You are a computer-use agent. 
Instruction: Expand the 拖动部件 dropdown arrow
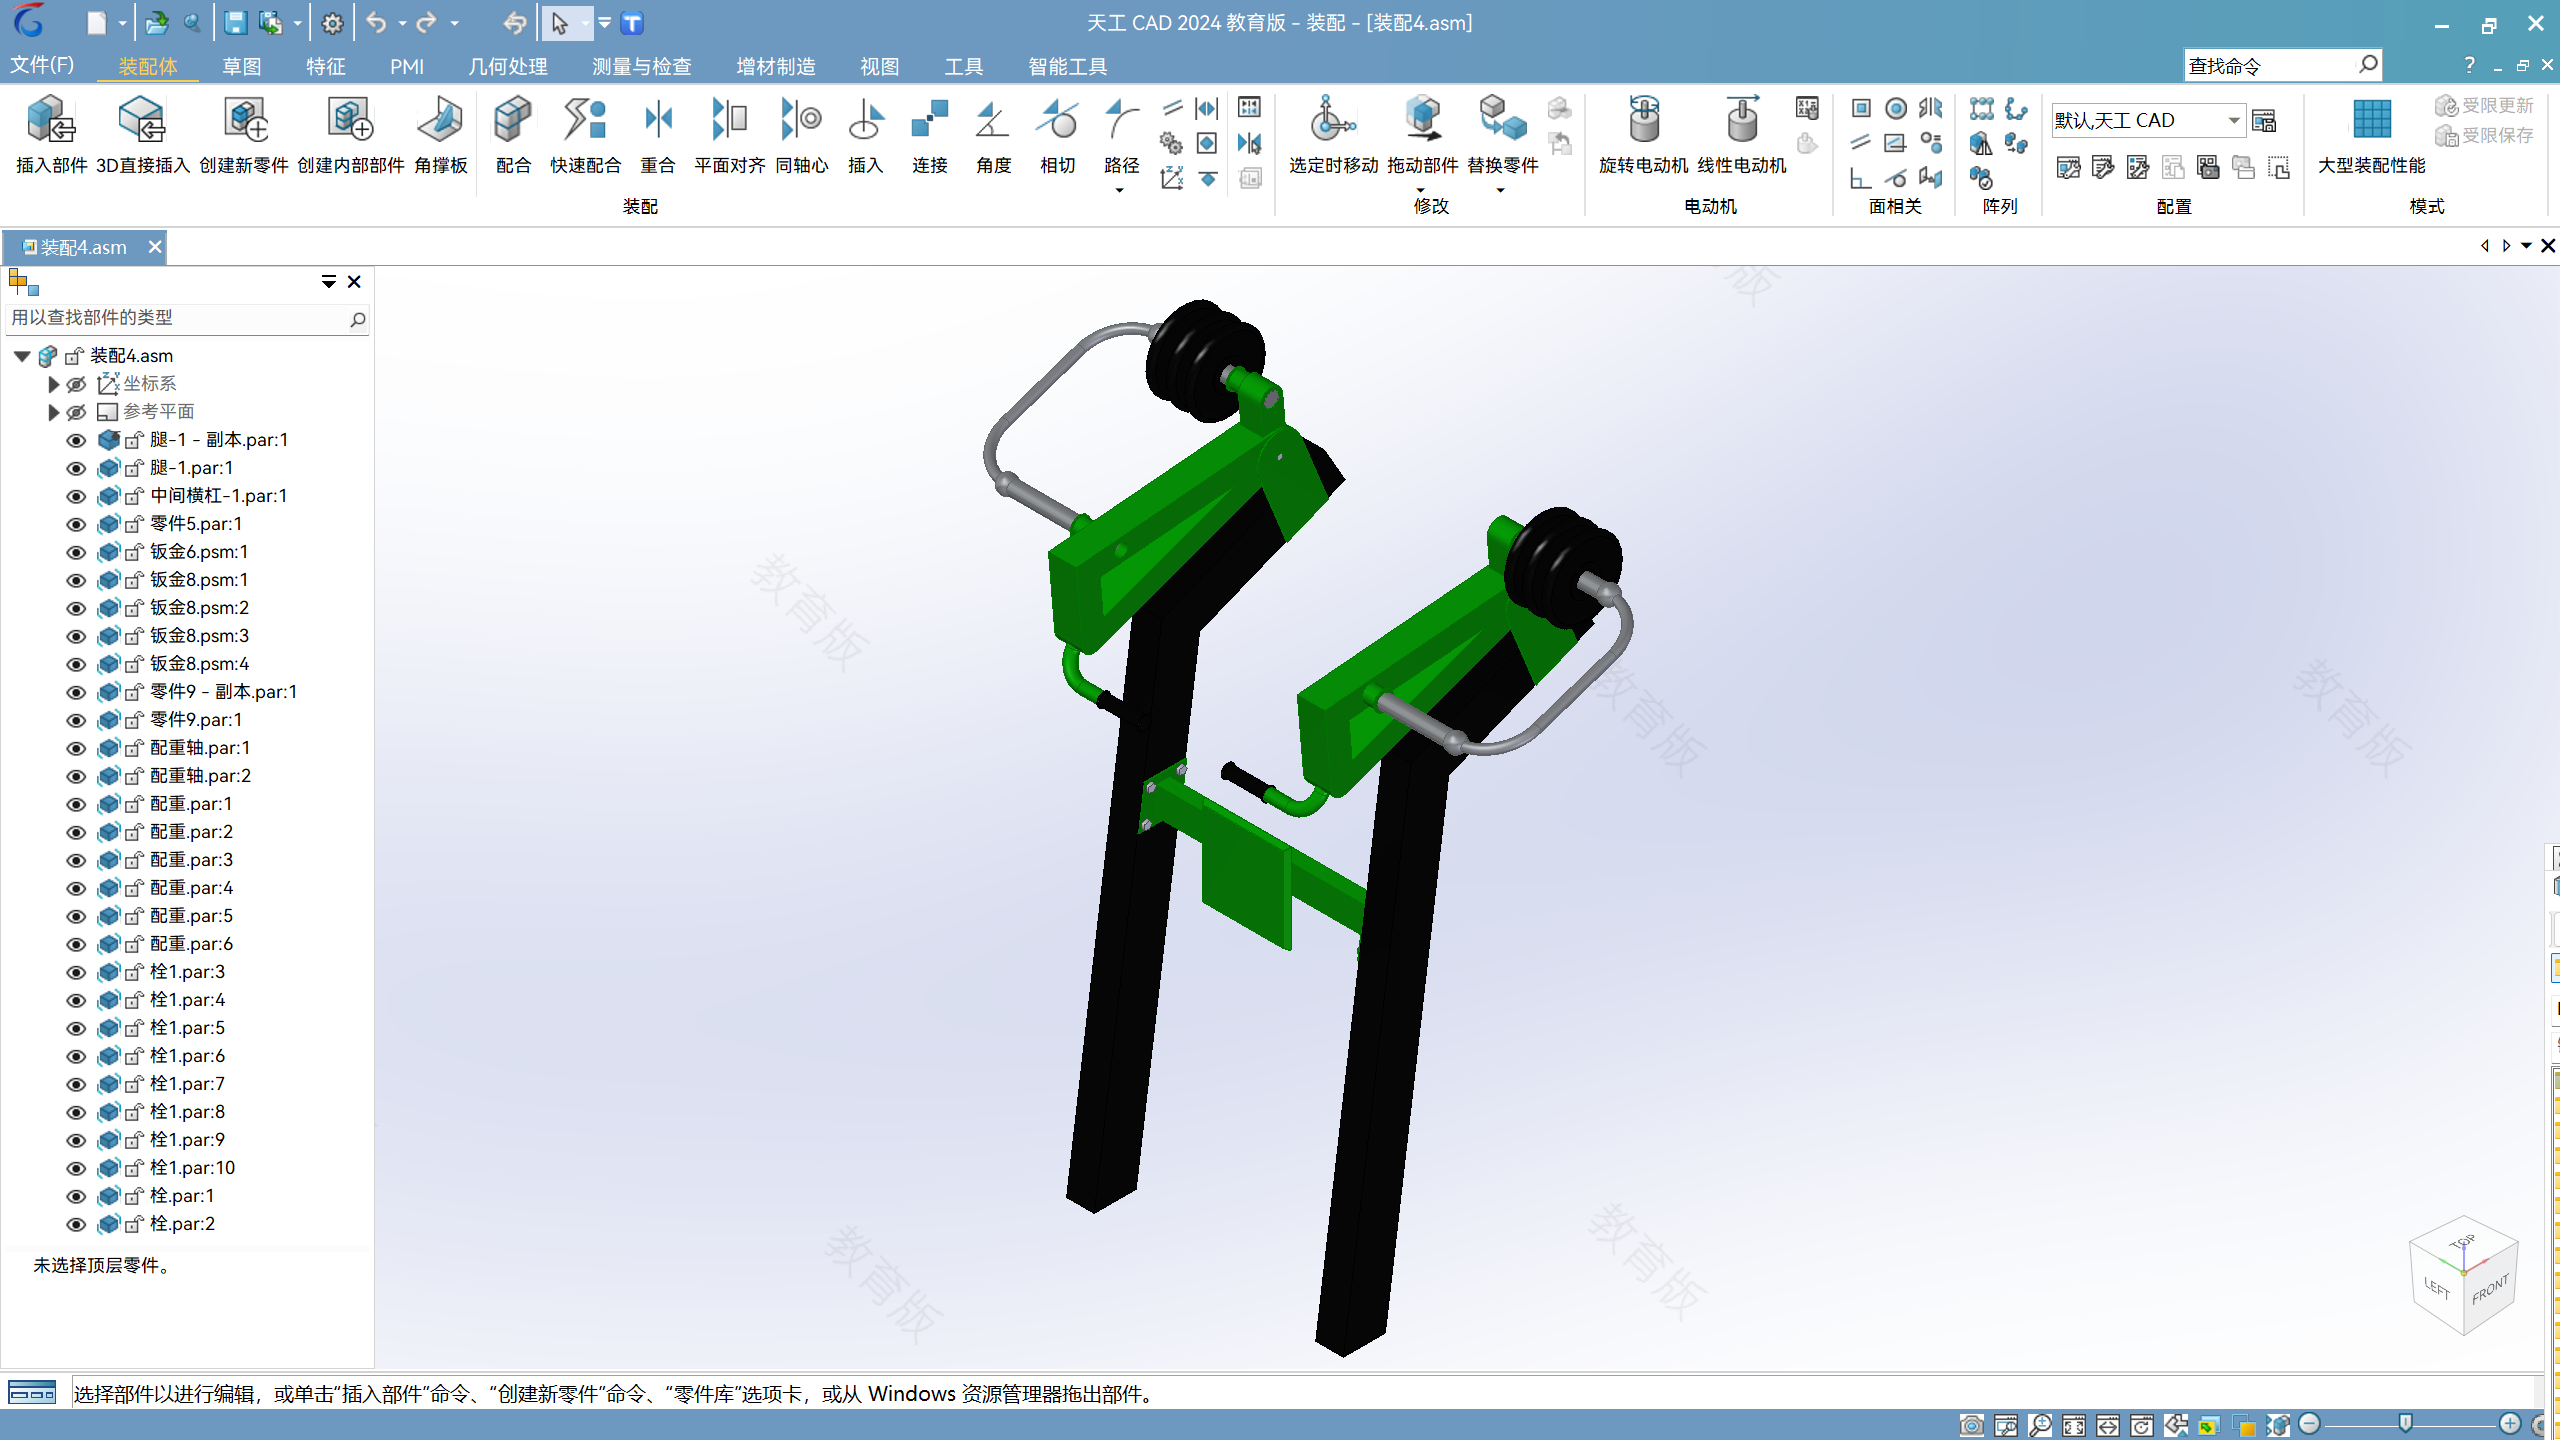tap(1420, 190)
